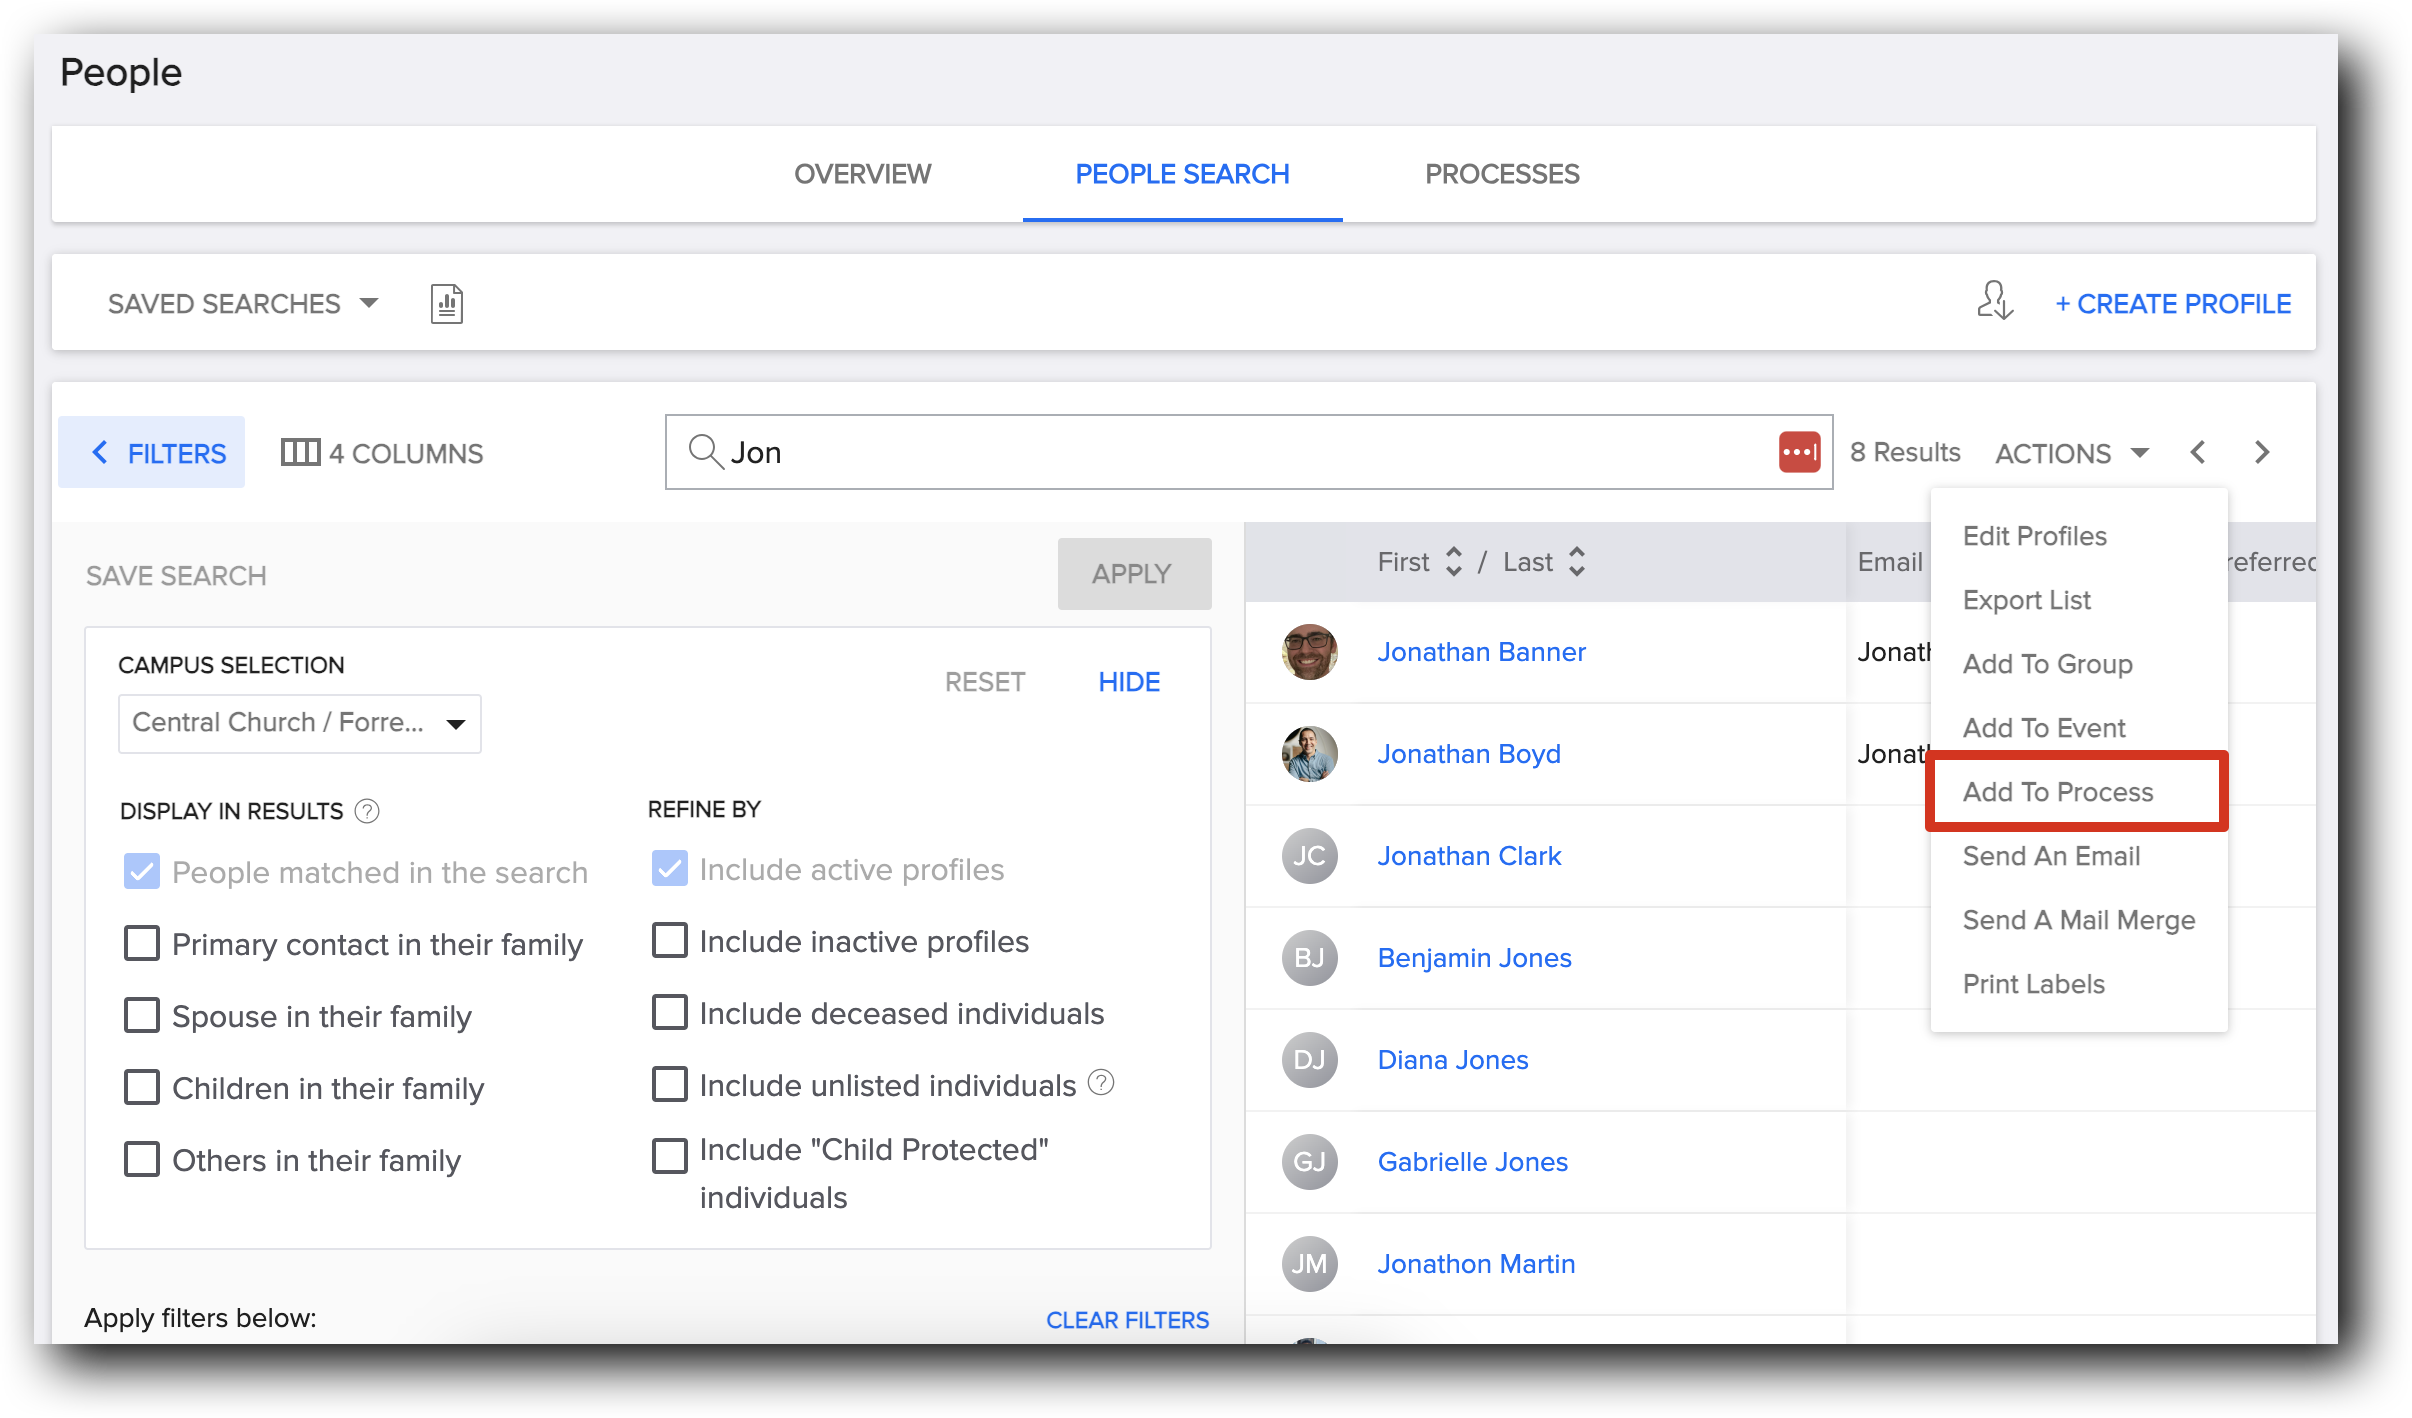Sort results by Last name
The height and width of the screenshot is (1418, 2412).
click(x=1578, y=562)
